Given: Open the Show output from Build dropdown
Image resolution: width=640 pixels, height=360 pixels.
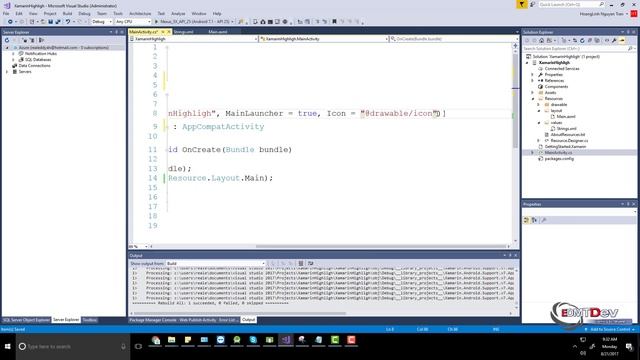Looking at the screenshot, I should click(216, 264).
